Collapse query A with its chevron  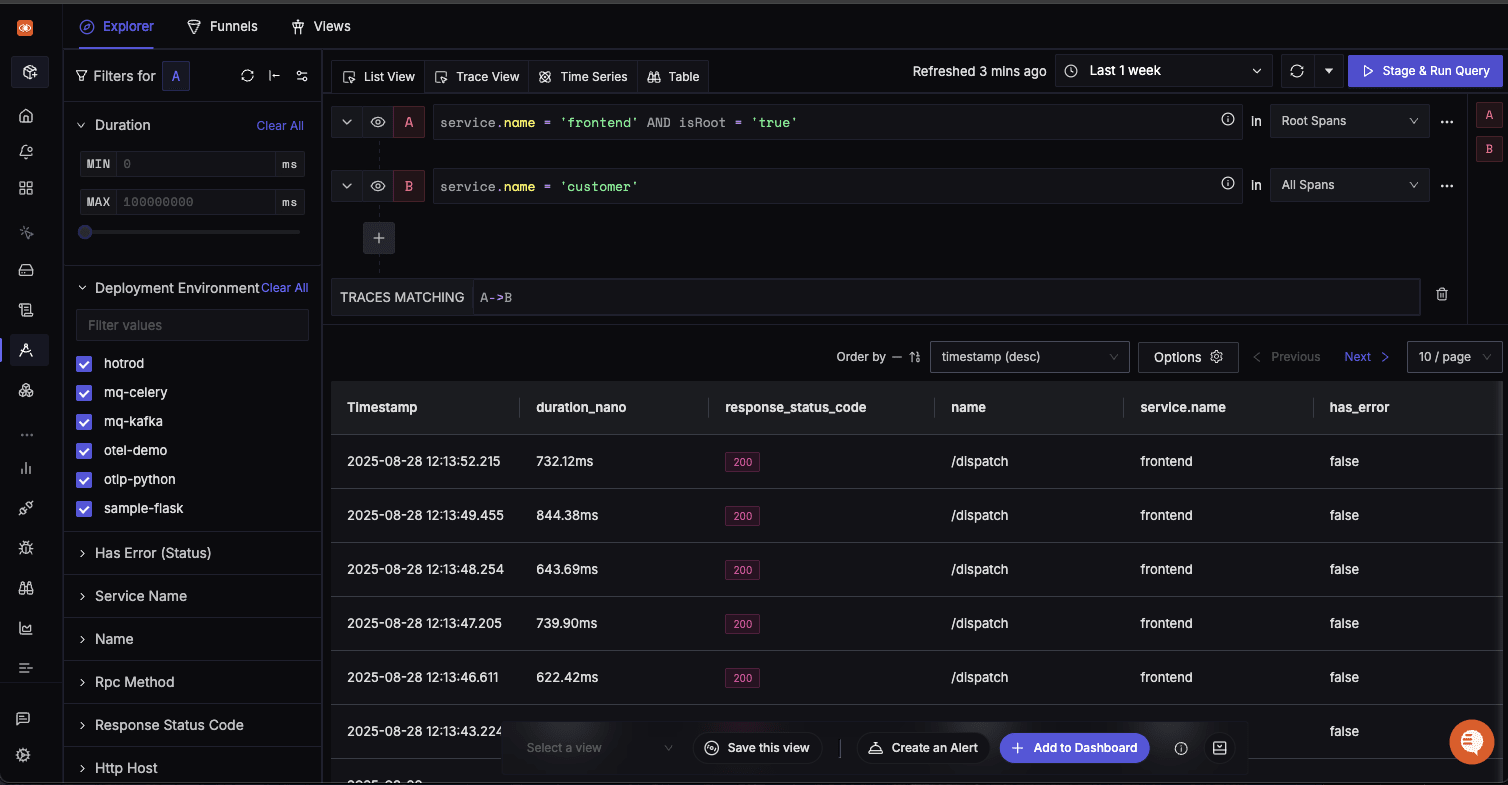pyautogui.click(x=347, y=122)
